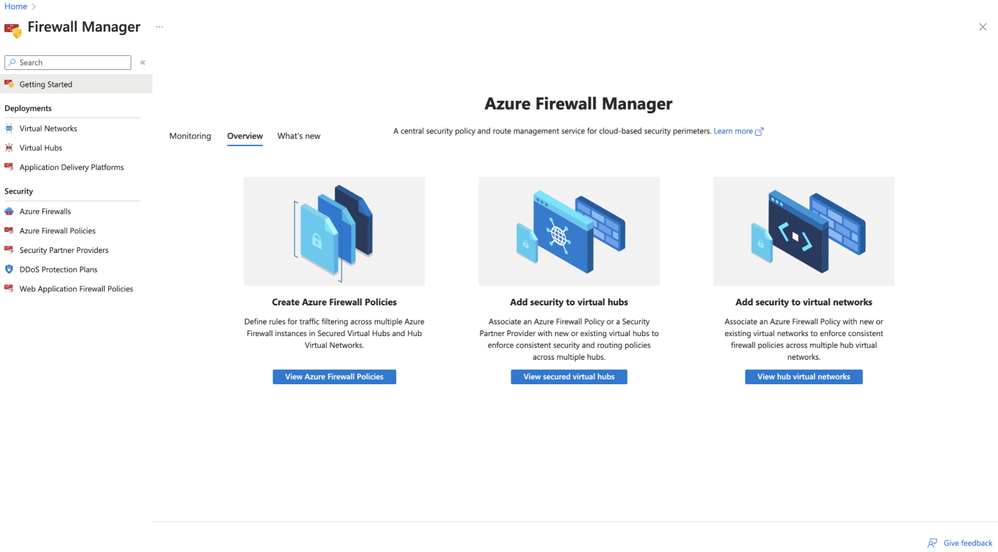Click View secured virtual hubs button
Viewport: 998px width, 552px height.
(x=569, y=377)
